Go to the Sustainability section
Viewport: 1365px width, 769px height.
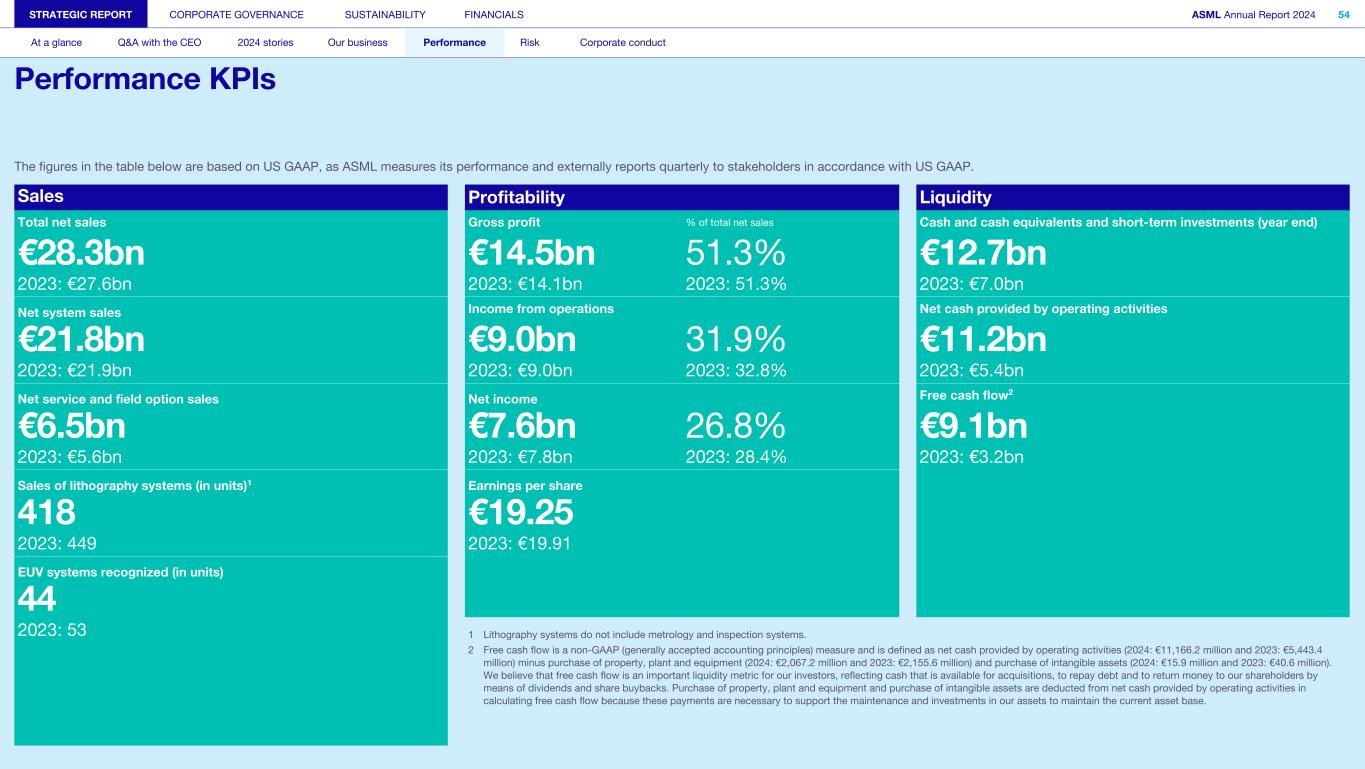(385, 14)
